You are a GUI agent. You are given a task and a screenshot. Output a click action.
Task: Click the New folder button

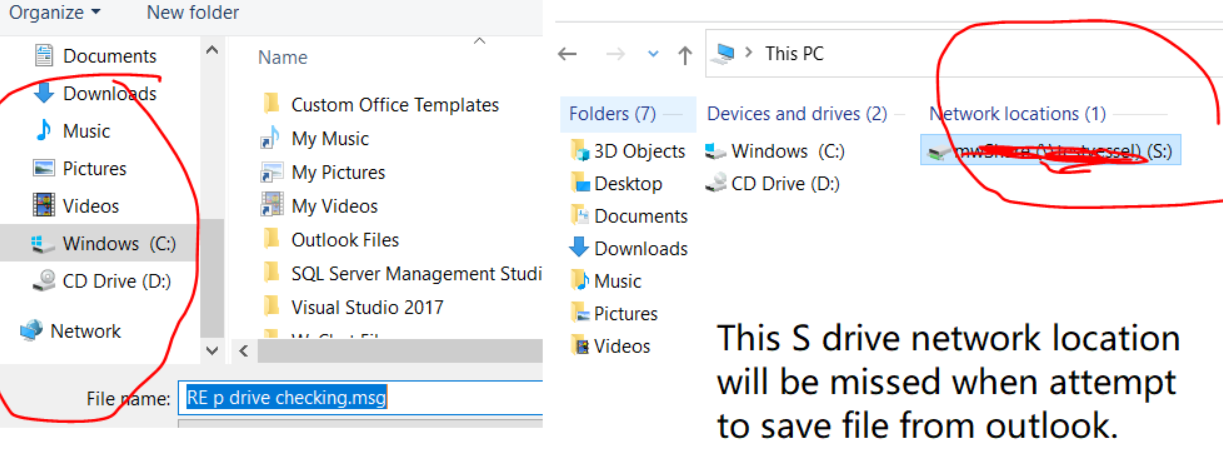193,13
